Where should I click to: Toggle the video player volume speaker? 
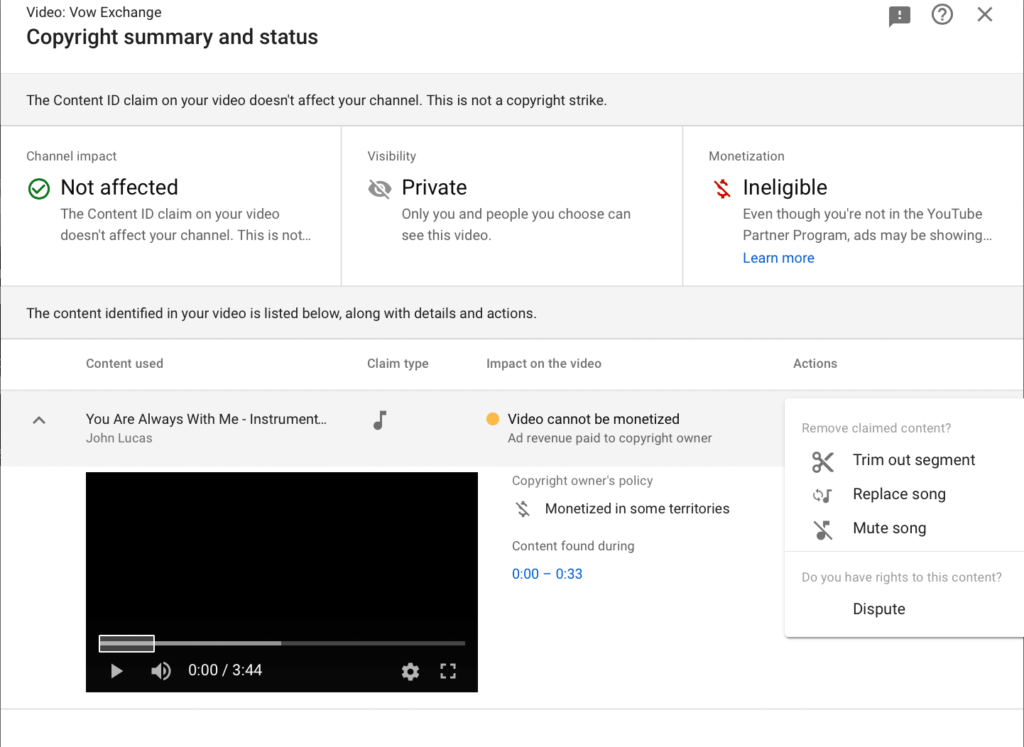click(x=160, y=671)
